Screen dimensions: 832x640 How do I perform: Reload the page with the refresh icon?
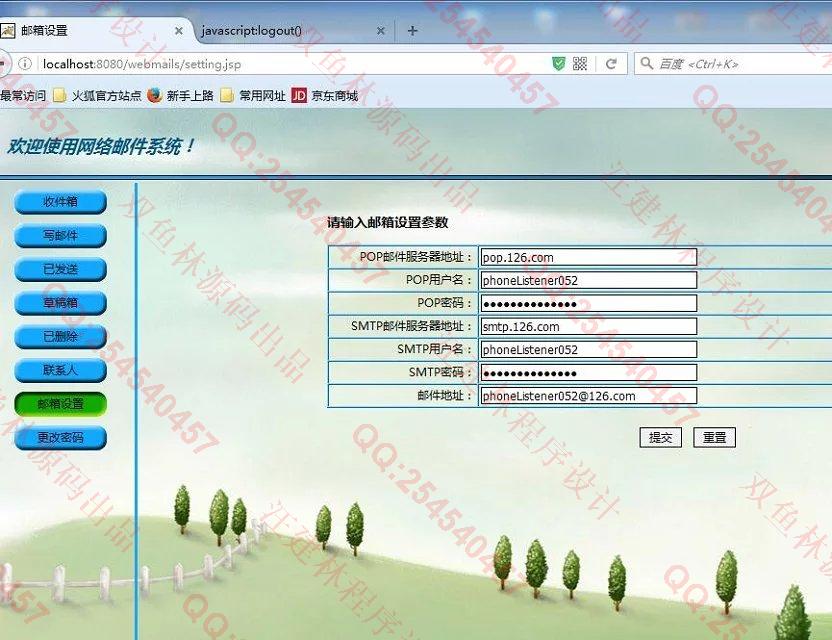pos(611,64)
